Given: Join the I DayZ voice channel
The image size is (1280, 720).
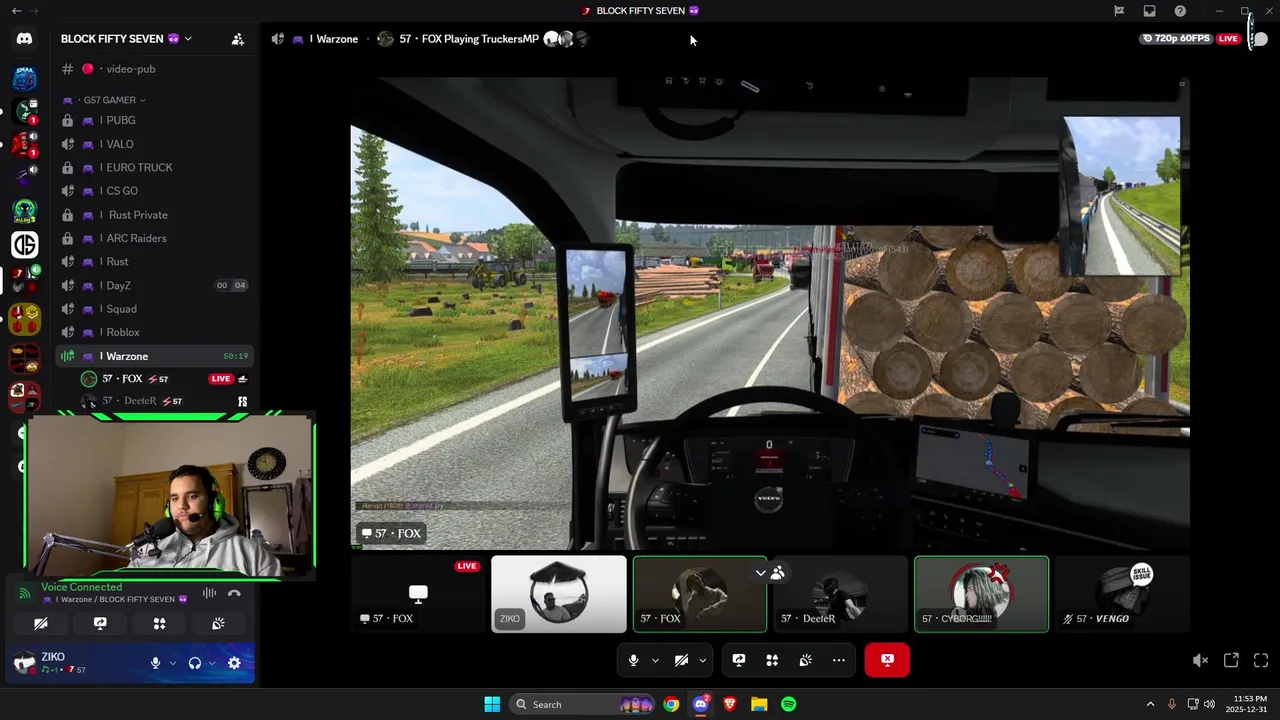Looking at the screenshot, I should click(155, 285).
